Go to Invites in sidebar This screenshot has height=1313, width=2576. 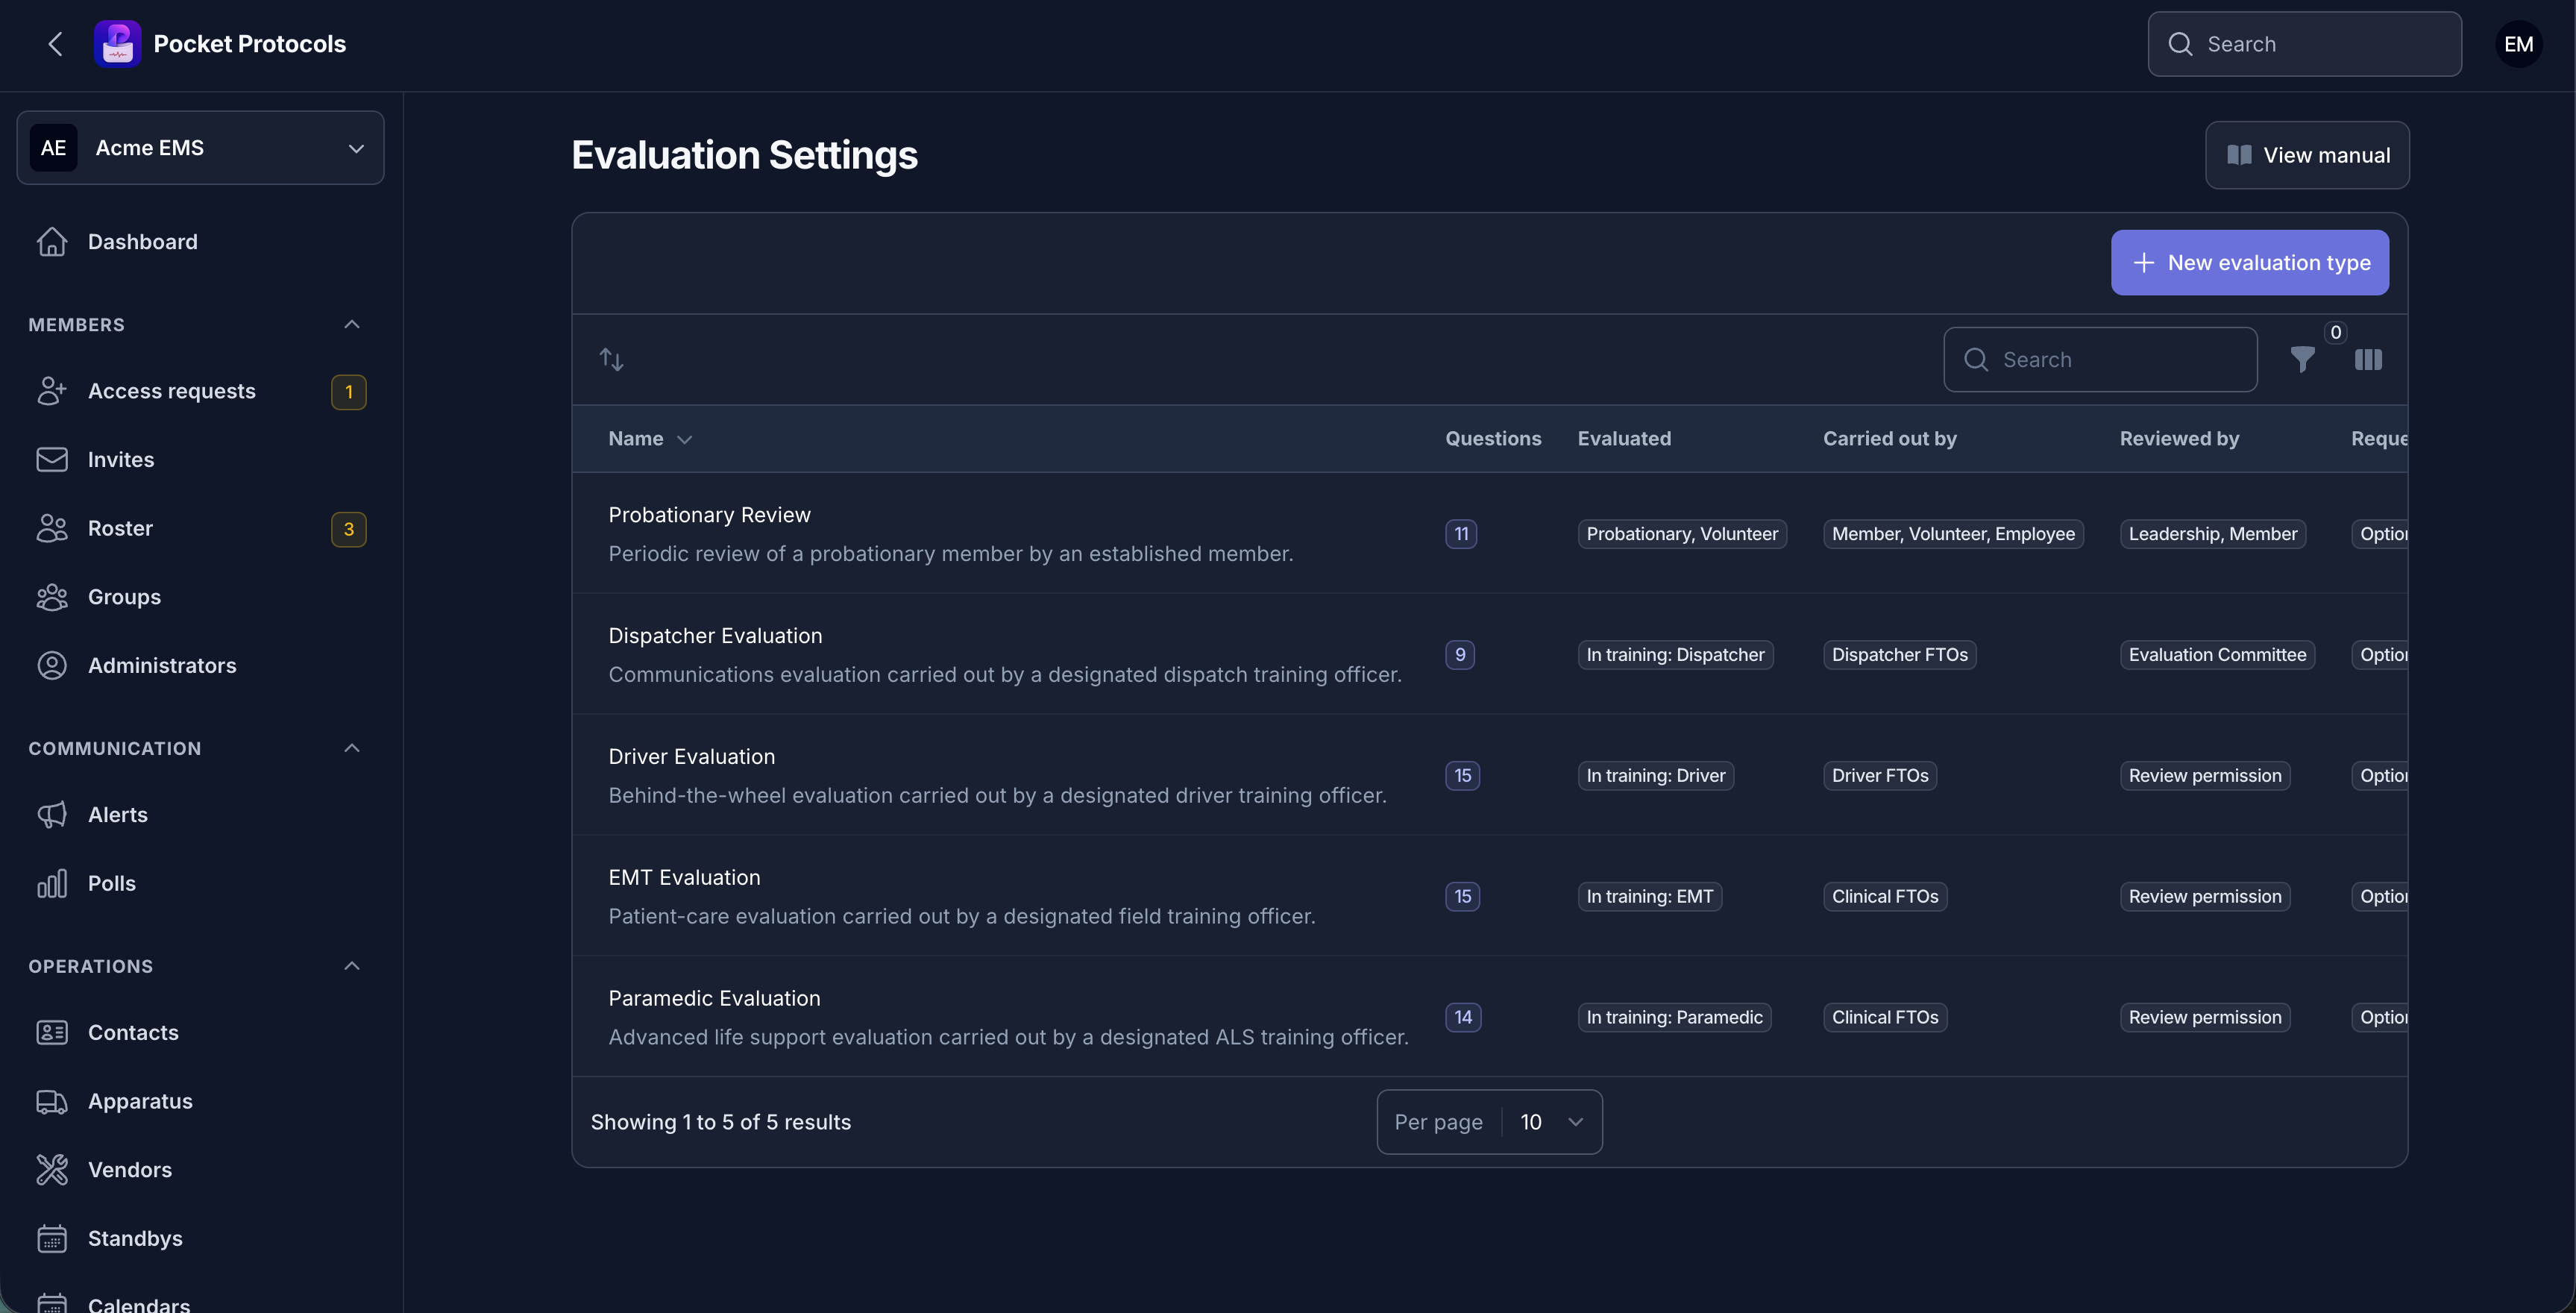pos(200,460)
